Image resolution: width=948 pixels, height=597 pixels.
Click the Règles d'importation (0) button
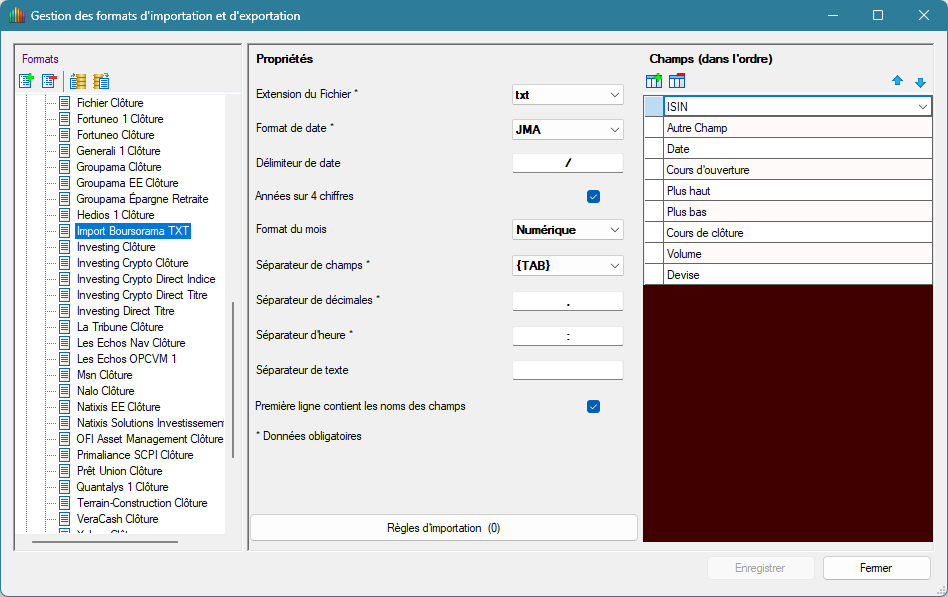click(x=443, y=528)
